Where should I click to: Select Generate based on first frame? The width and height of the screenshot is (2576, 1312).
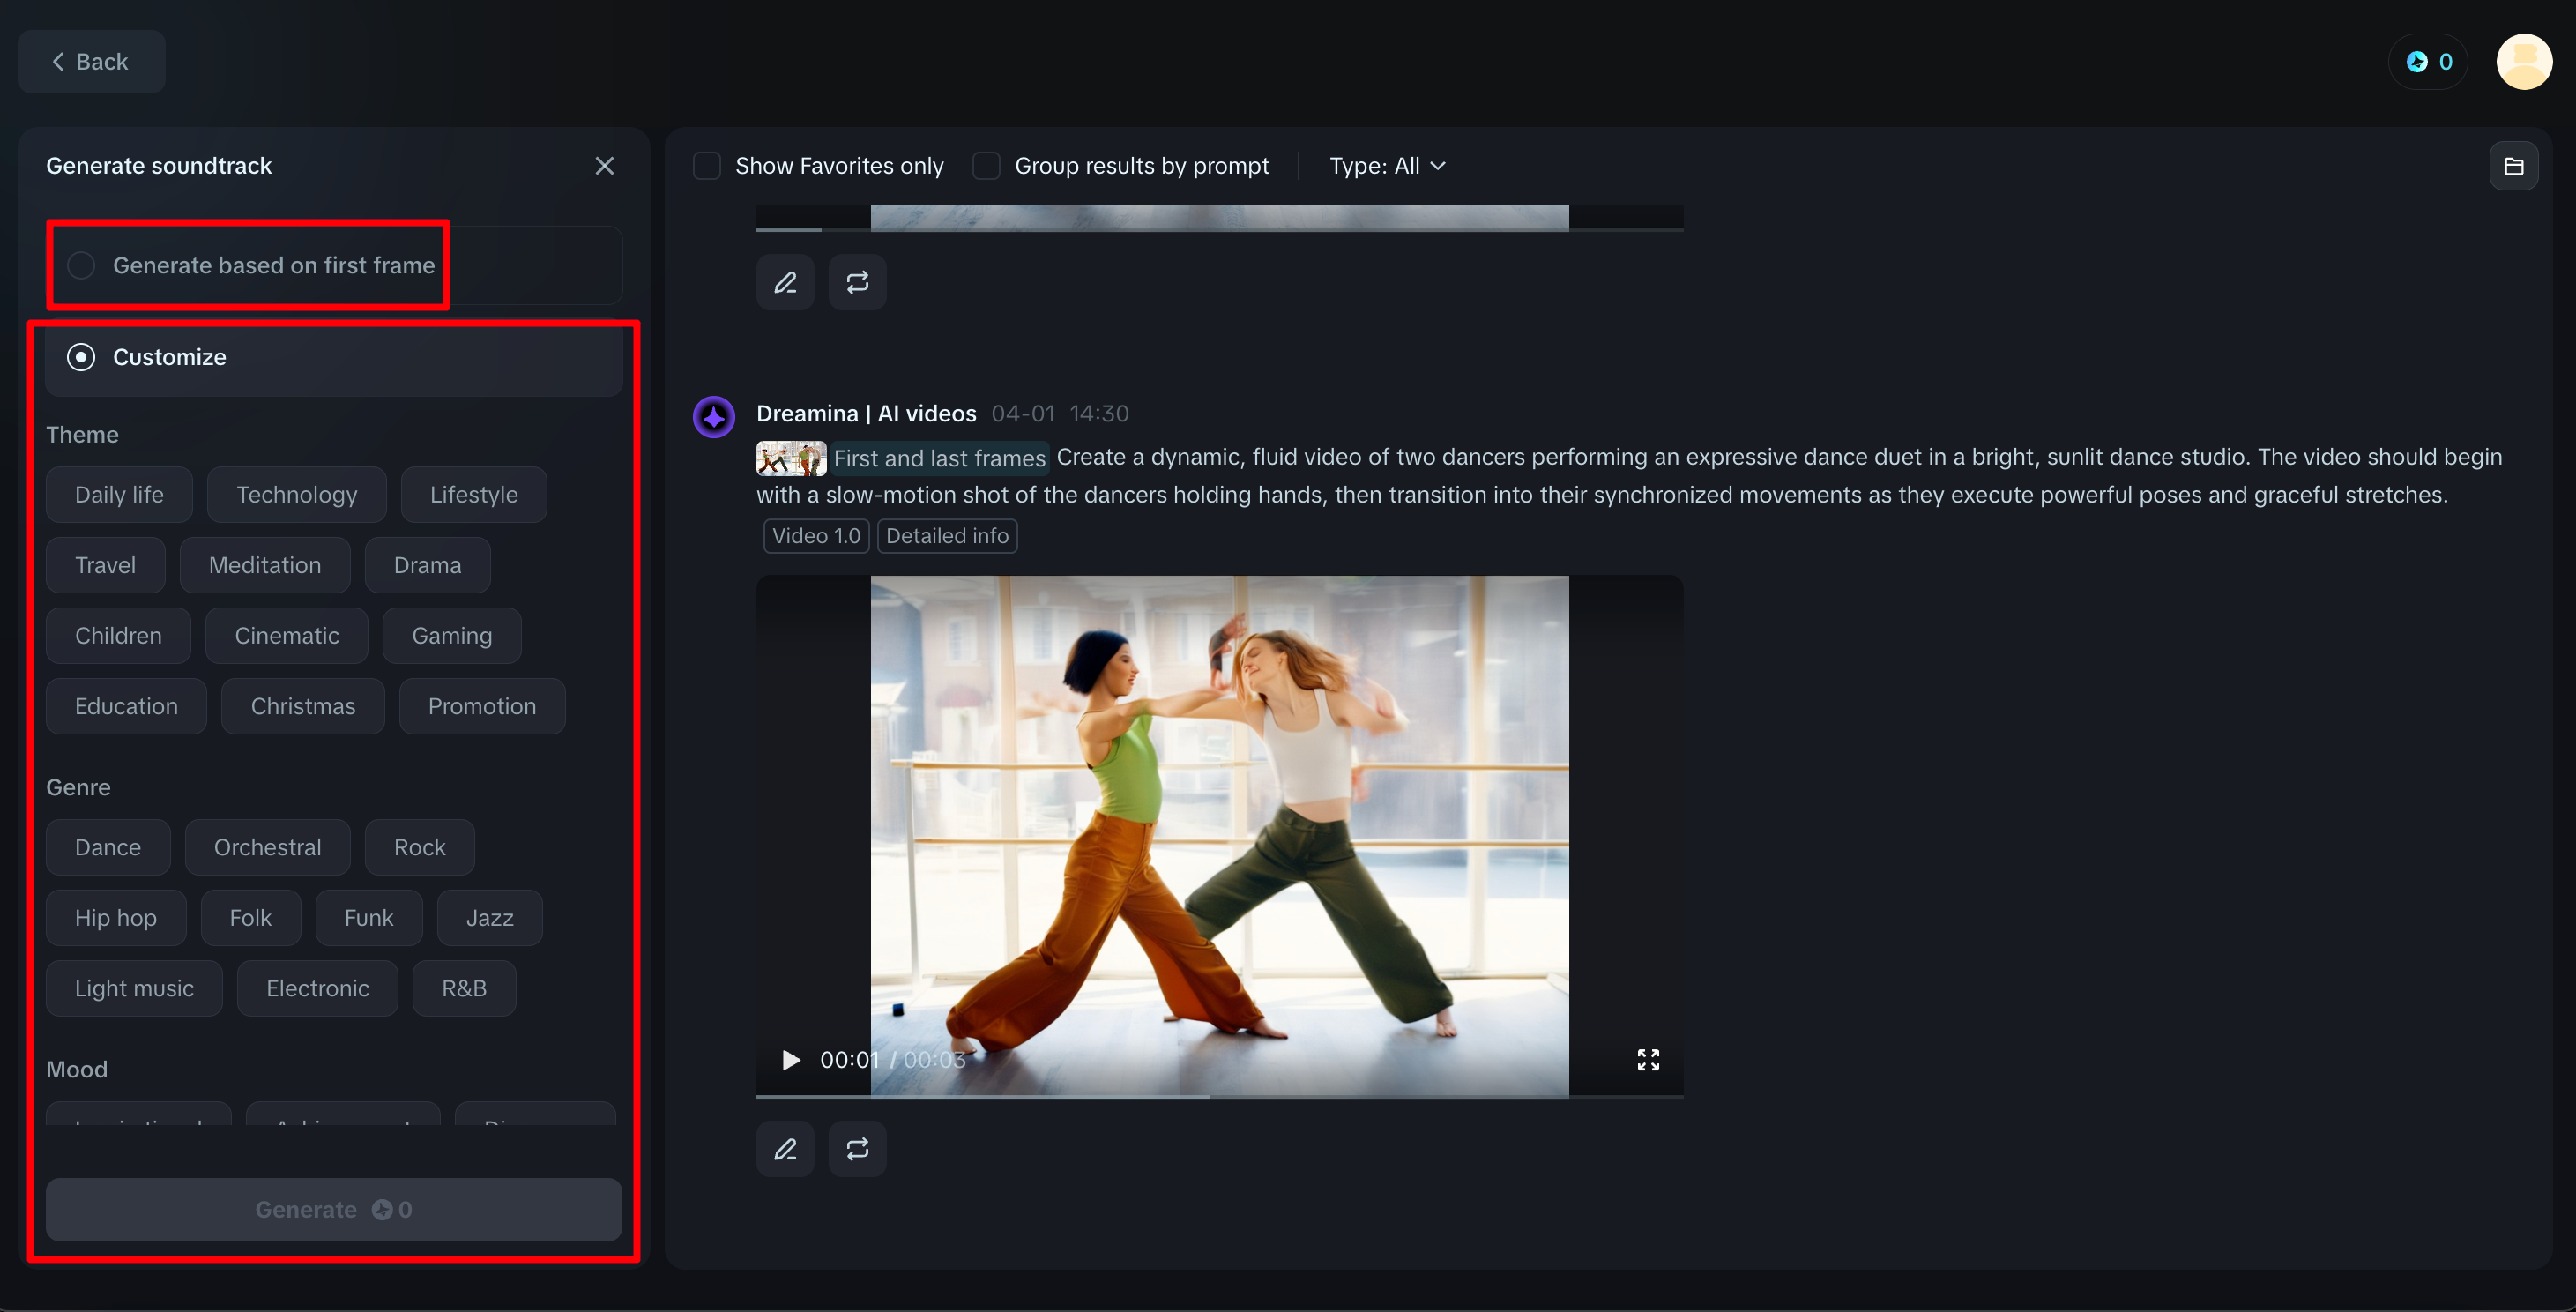81,265
